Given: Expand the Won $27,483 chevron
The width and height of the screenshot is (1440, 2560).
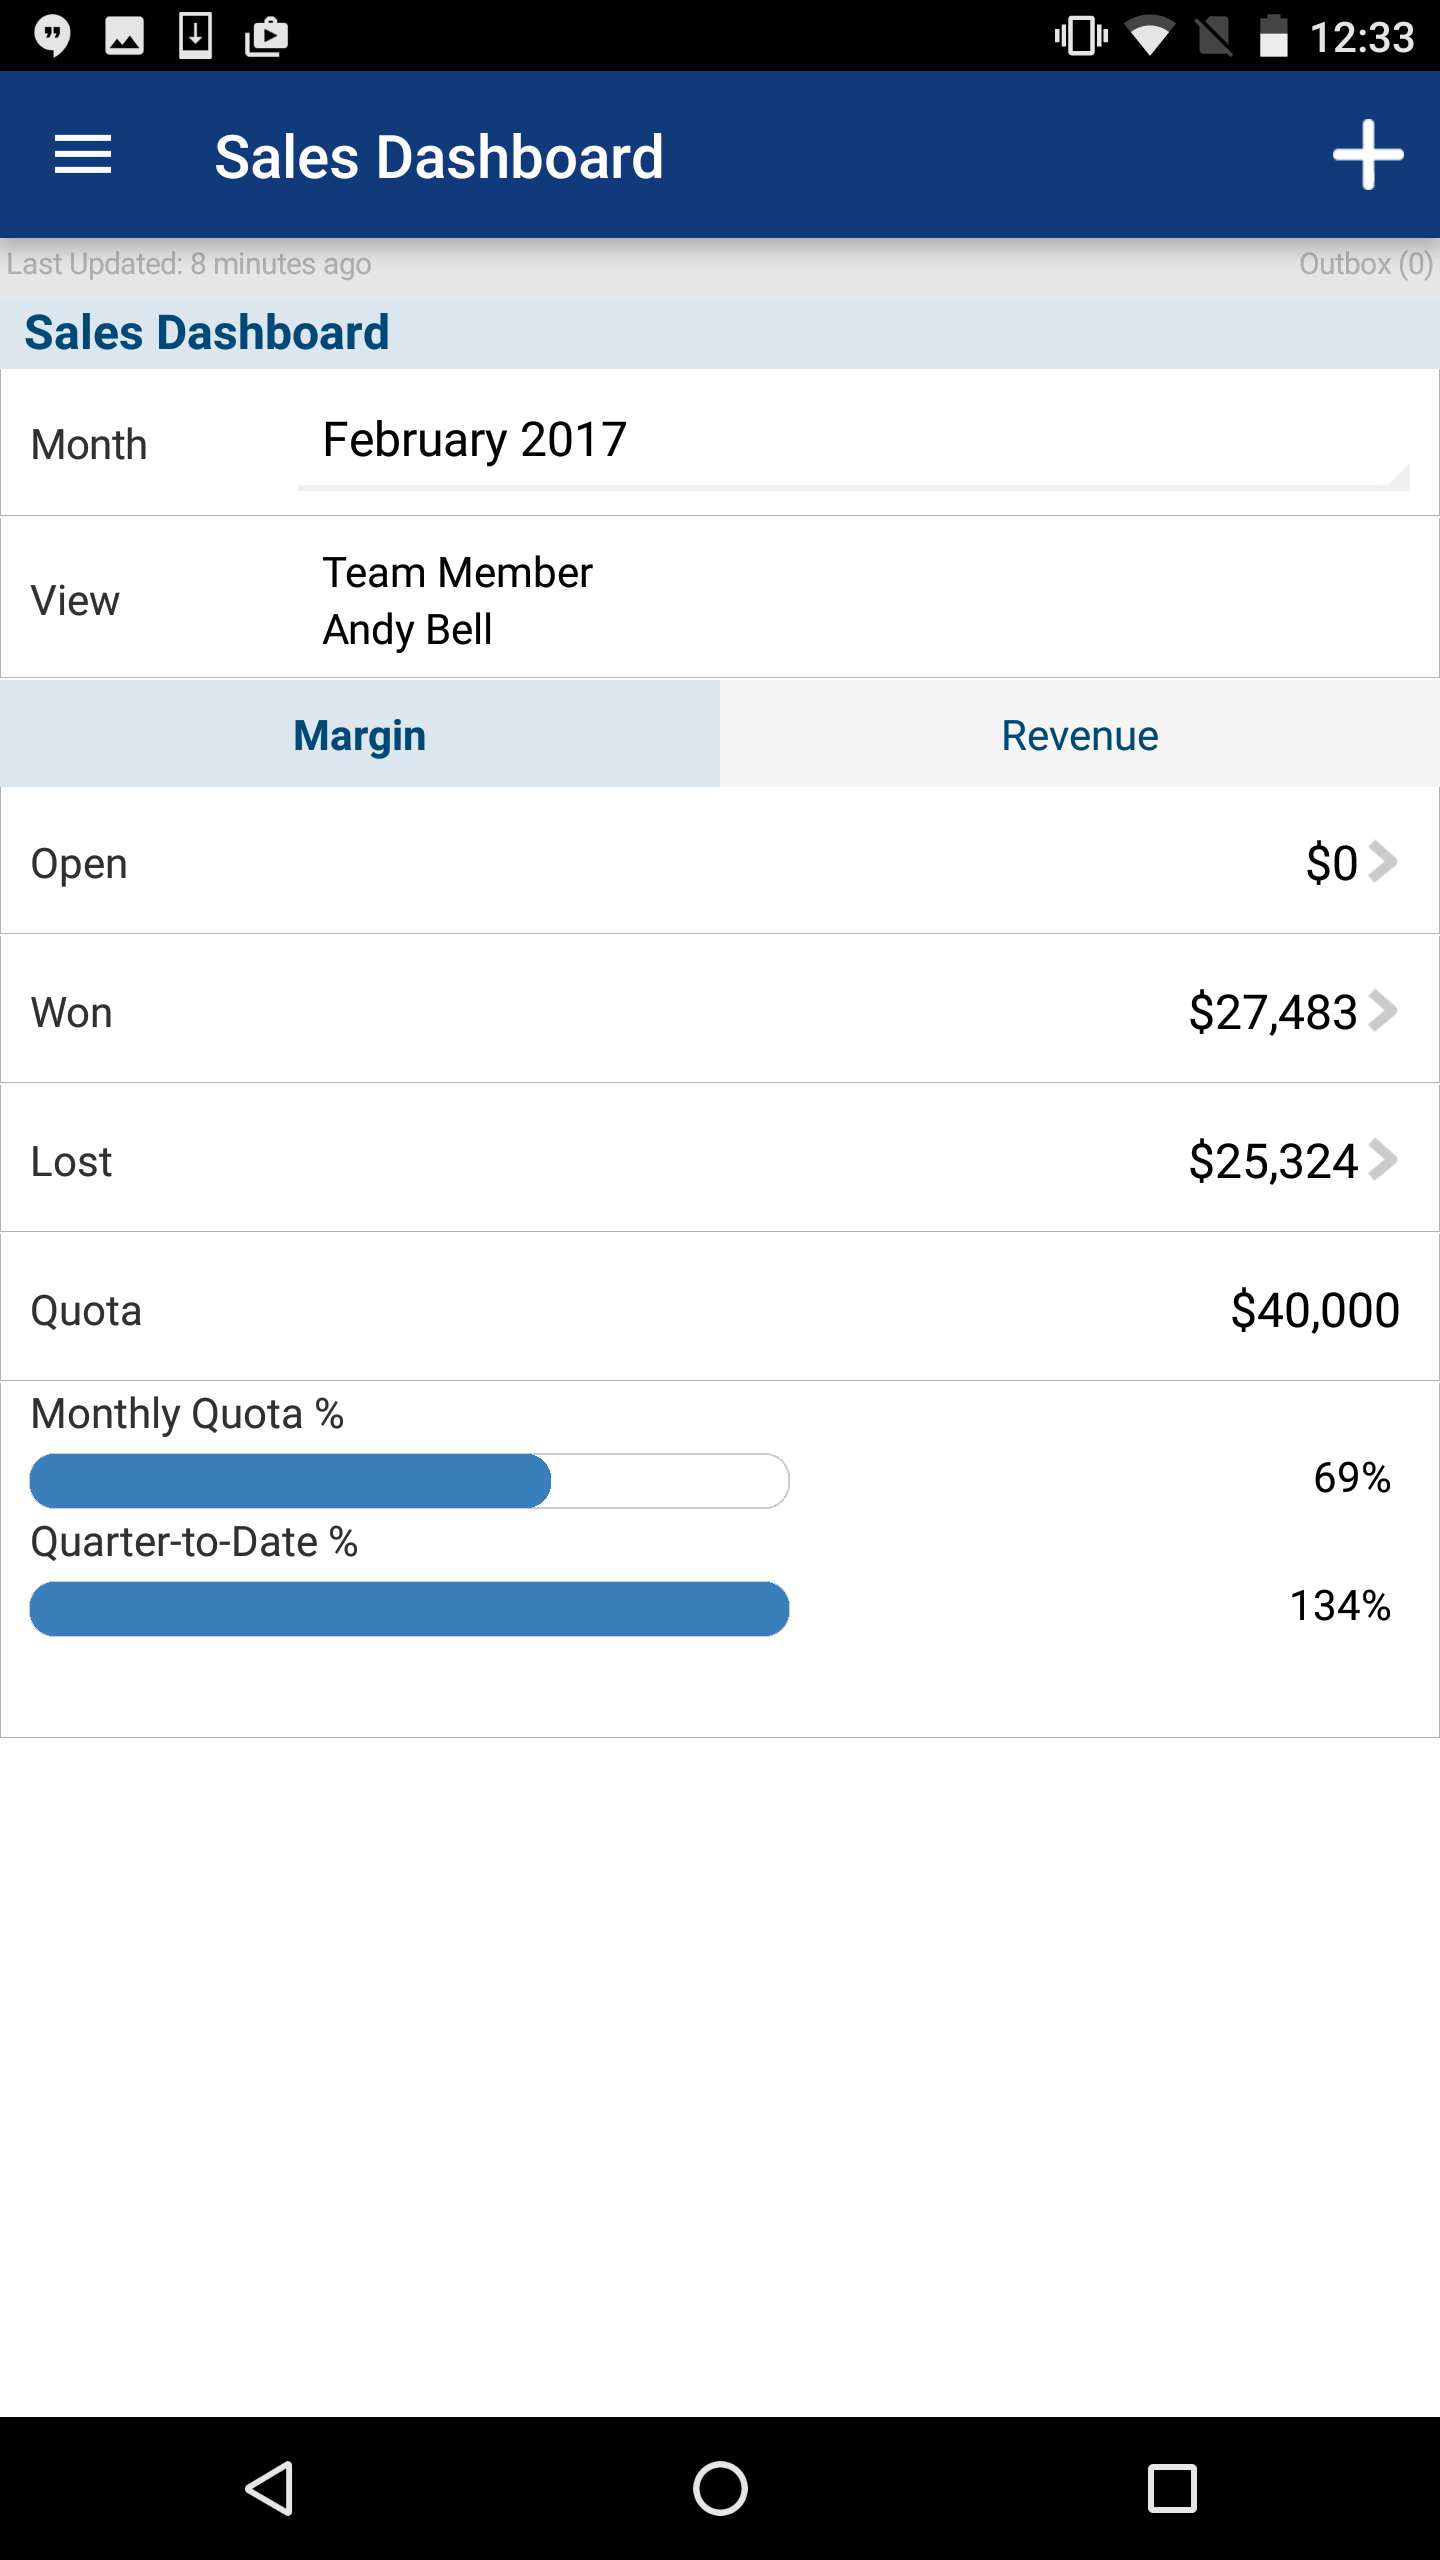Looking at the screenshot, I should (1384, 1011).
